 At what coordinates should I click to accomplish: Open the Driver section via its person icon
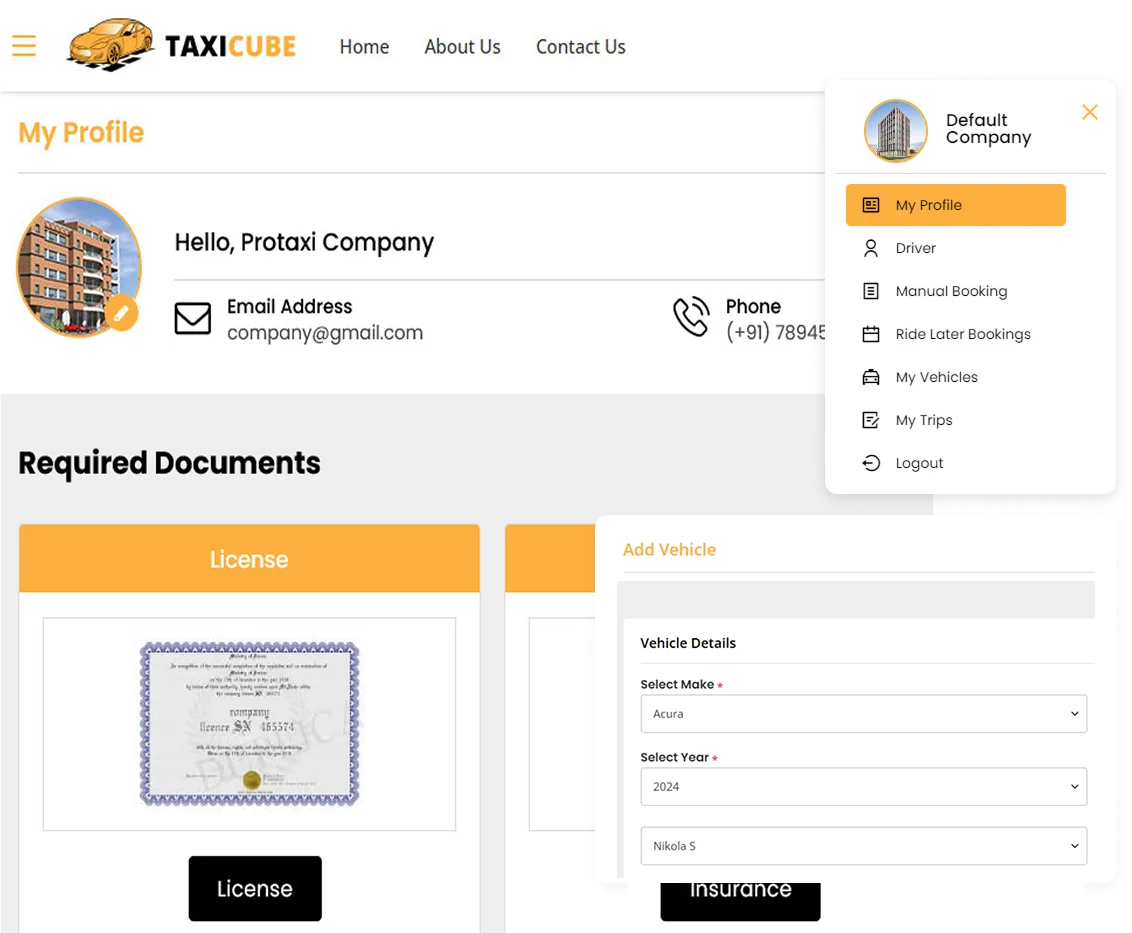(869, 247)
